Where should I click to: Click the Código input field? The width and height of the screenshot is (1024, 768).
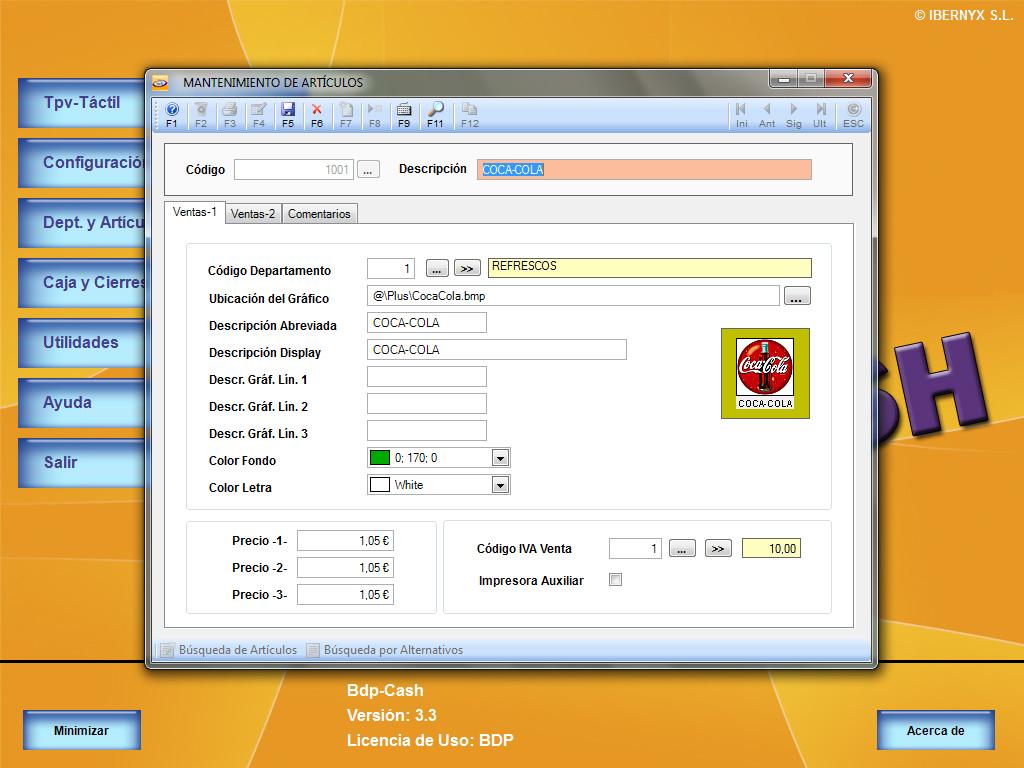(294, 170)
